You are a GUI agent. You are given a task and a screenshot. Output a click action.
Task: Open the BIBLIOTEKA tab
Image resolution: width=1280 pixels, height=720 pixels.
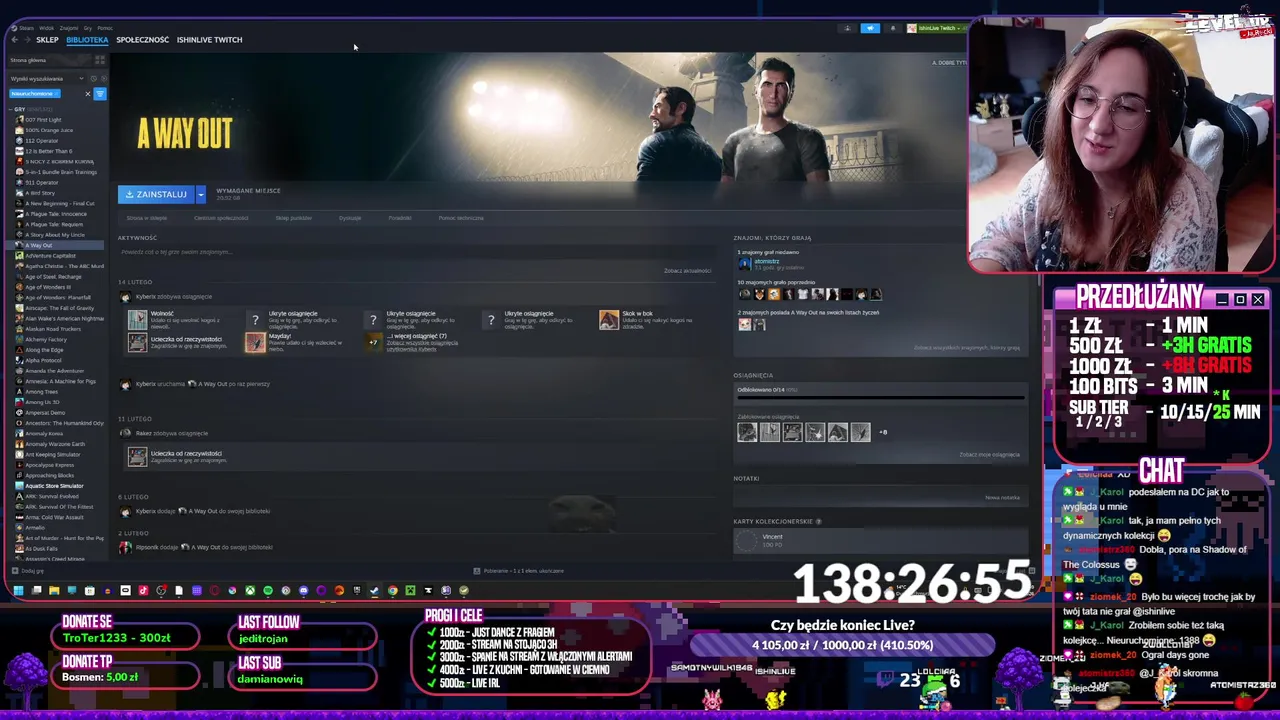(x=87, y=40)
